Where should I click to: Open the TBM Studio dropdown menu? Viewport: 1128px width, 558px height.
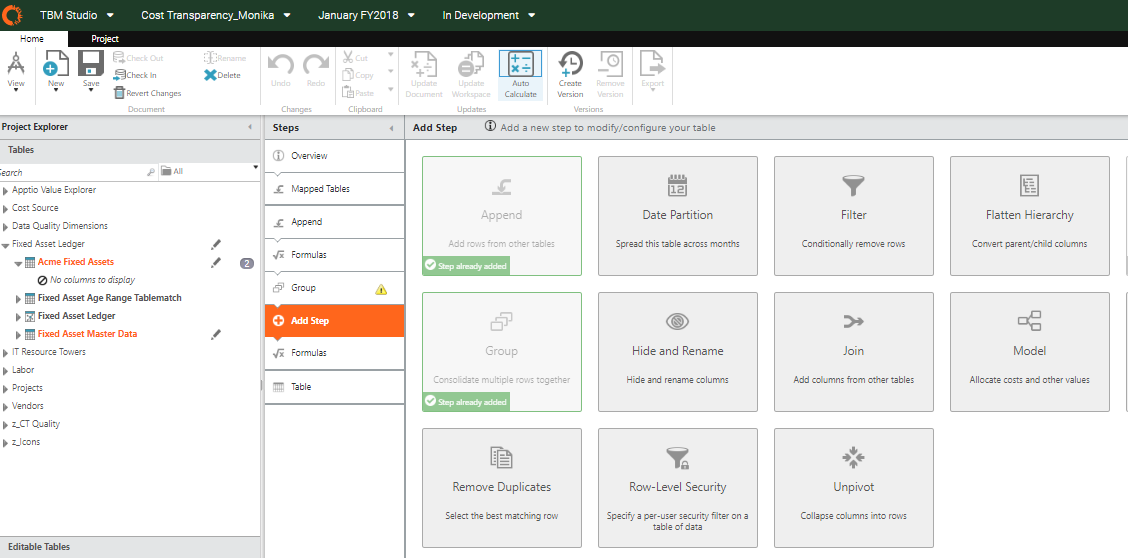pos(77,15)
